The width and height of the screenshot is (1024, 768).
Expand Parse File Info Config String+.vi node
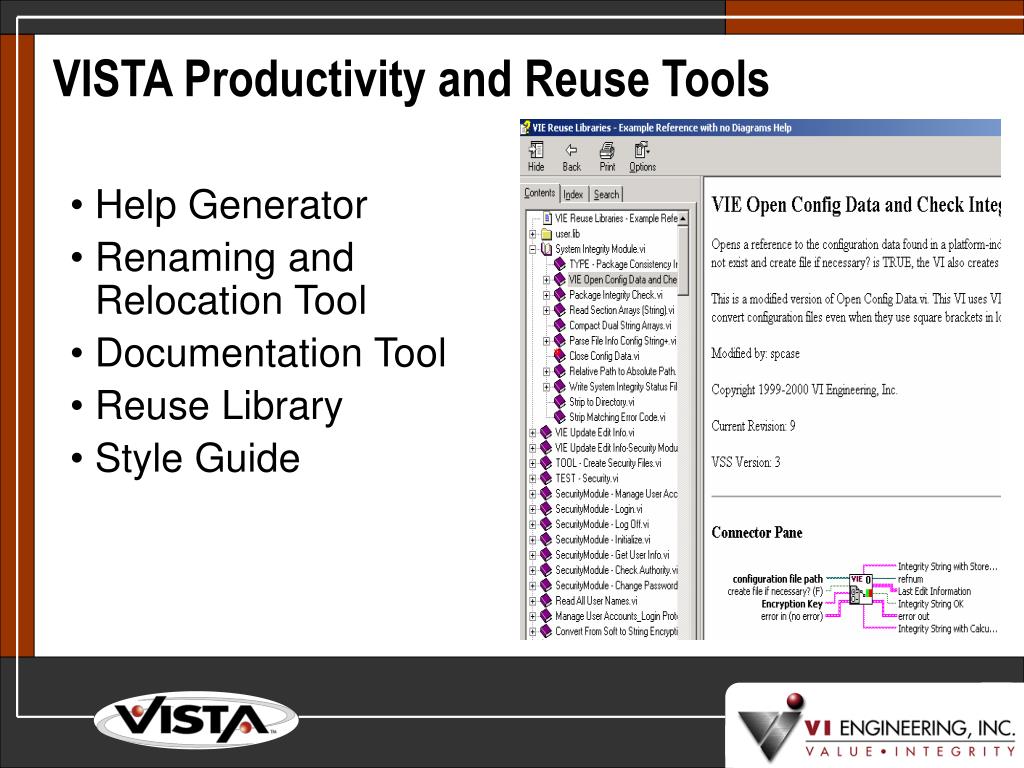547,341
